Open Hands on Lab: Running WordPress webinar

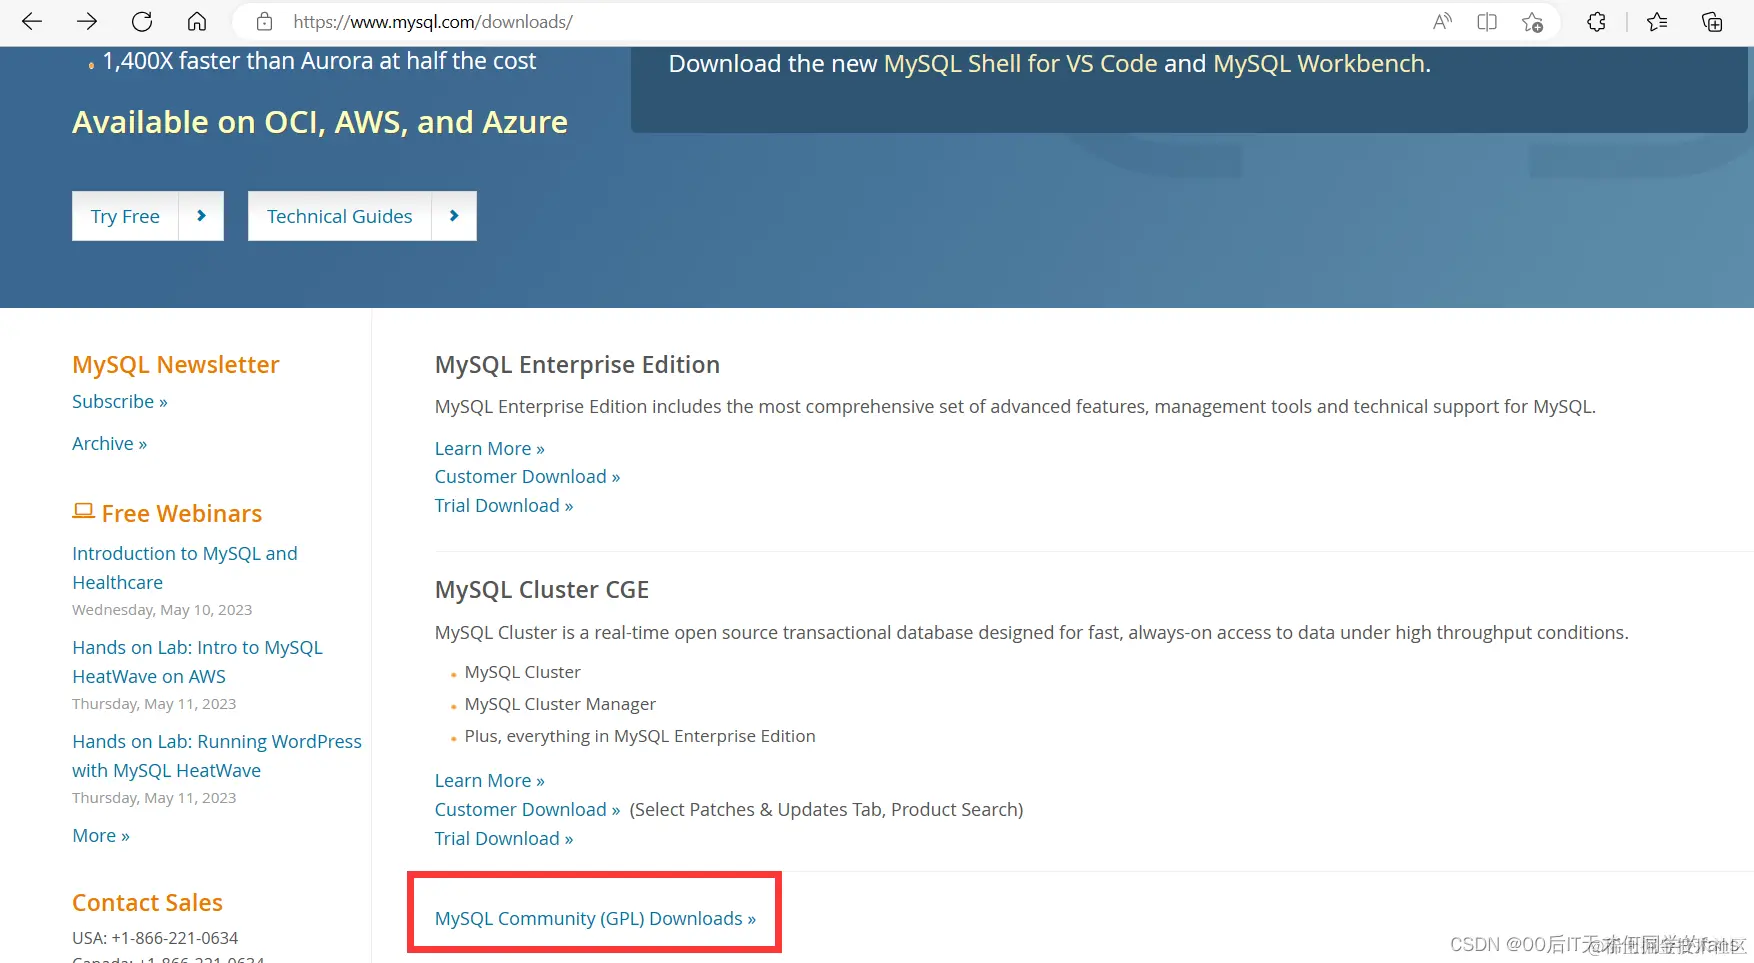pos(217,755)
